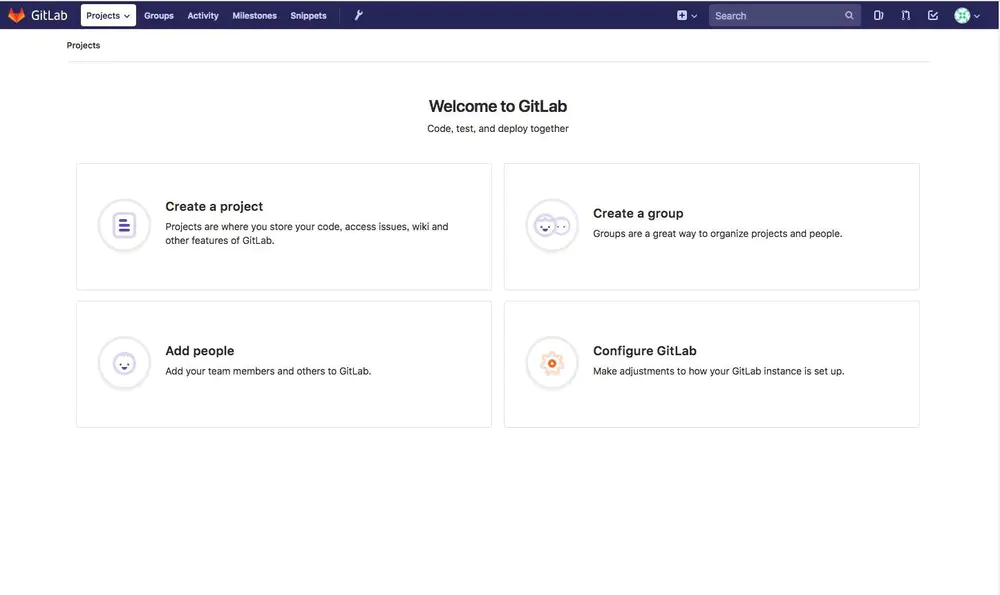Open the Issues icon in navbar

[878, 15]
